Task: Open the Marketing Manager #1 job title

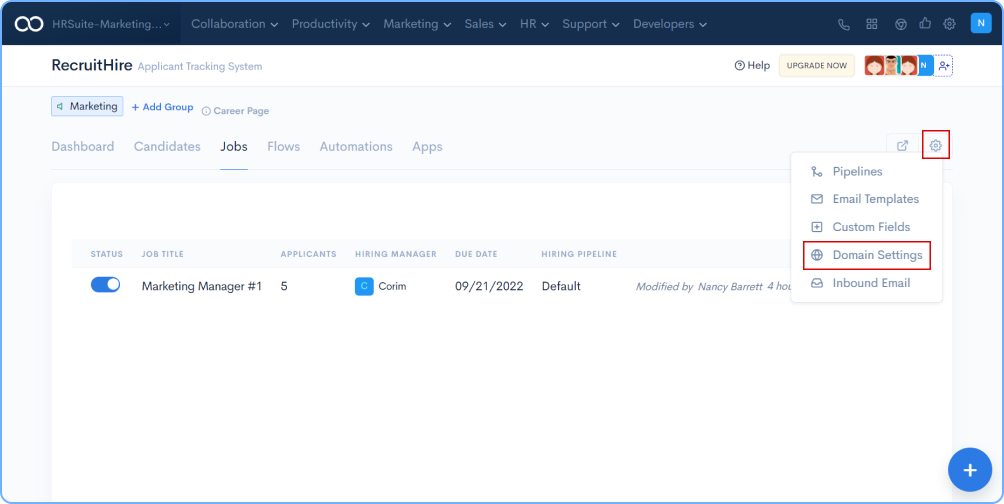Action: point(201,286)
